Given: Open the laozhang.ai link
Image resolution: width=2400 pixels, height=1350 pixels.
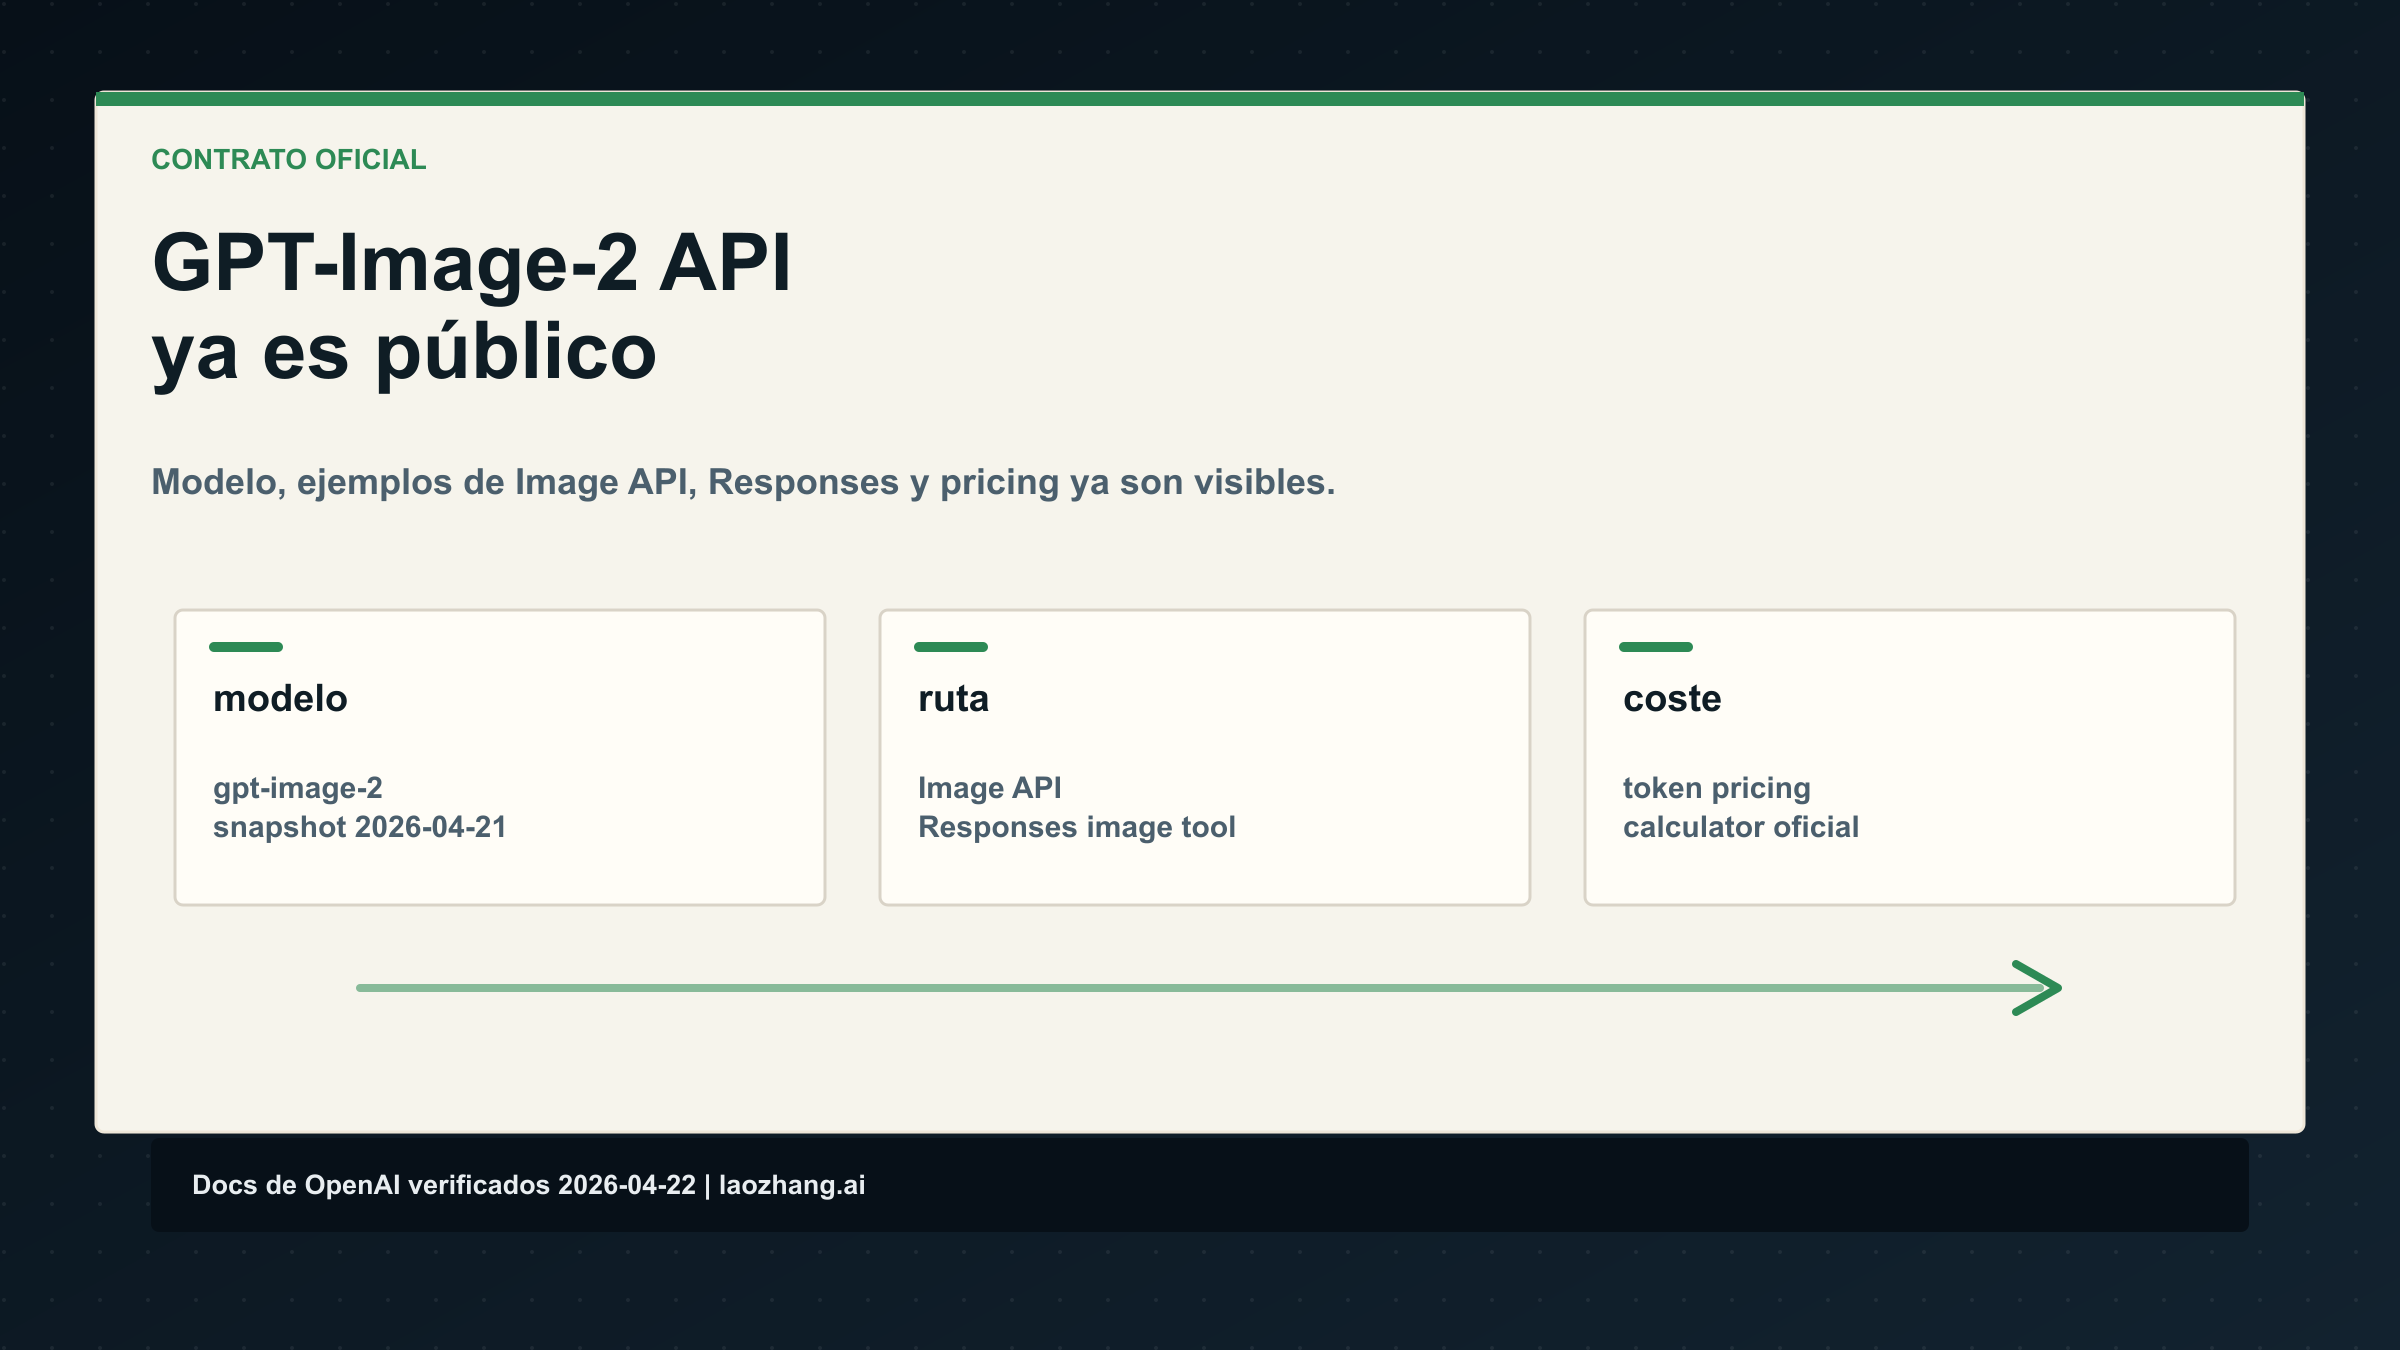Looking at the screenshot, I should click(x=791, y=1186).
